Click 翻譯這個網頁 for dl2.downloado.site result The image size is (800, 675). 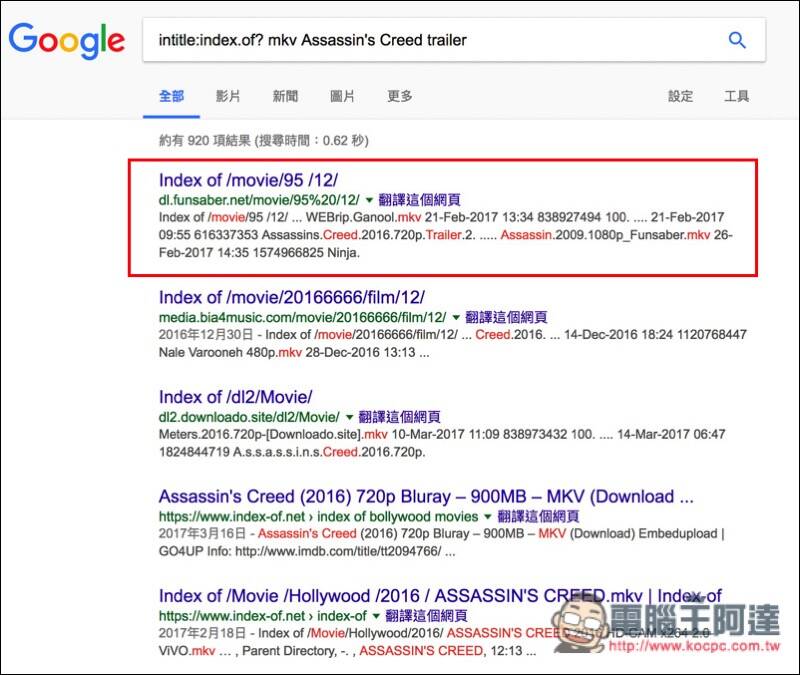tap(399, 417)
